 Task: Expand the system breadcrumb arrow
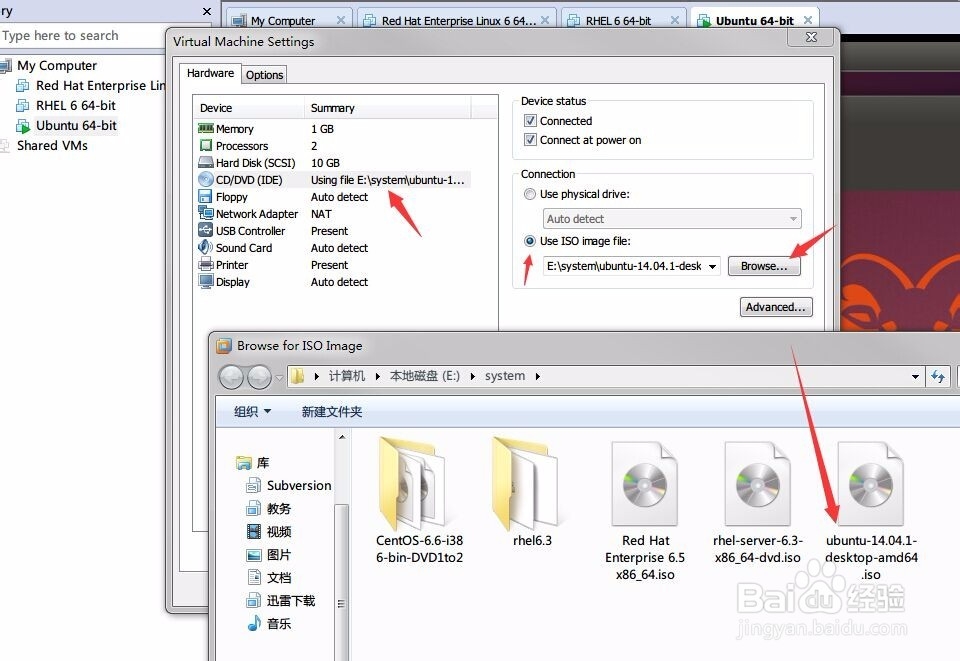tap(538, 376)
